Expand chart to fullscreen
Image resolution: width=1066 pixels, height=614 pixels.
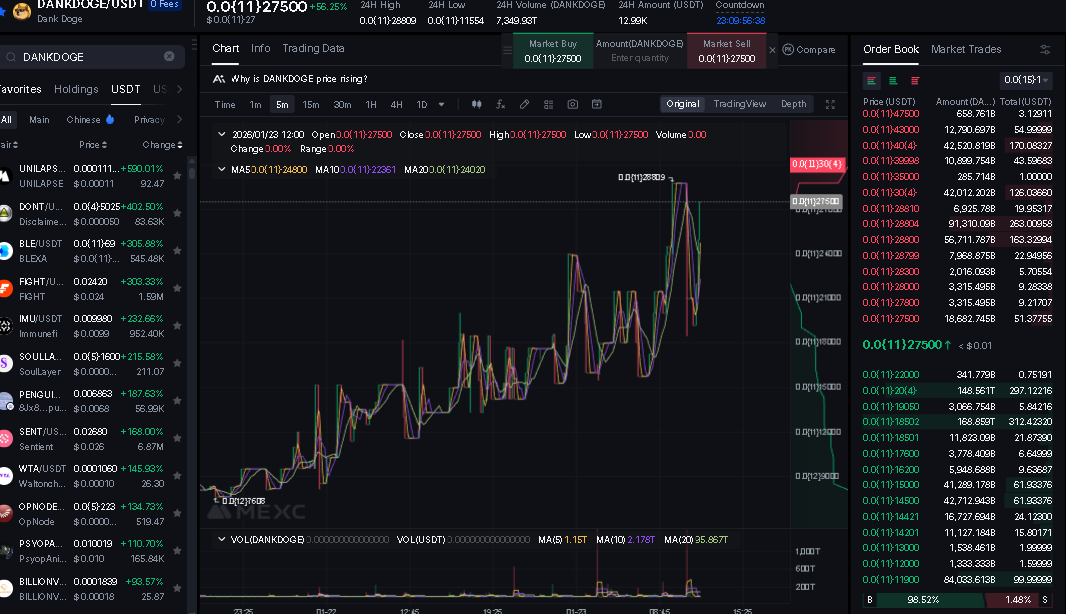(x=830, y=104)
